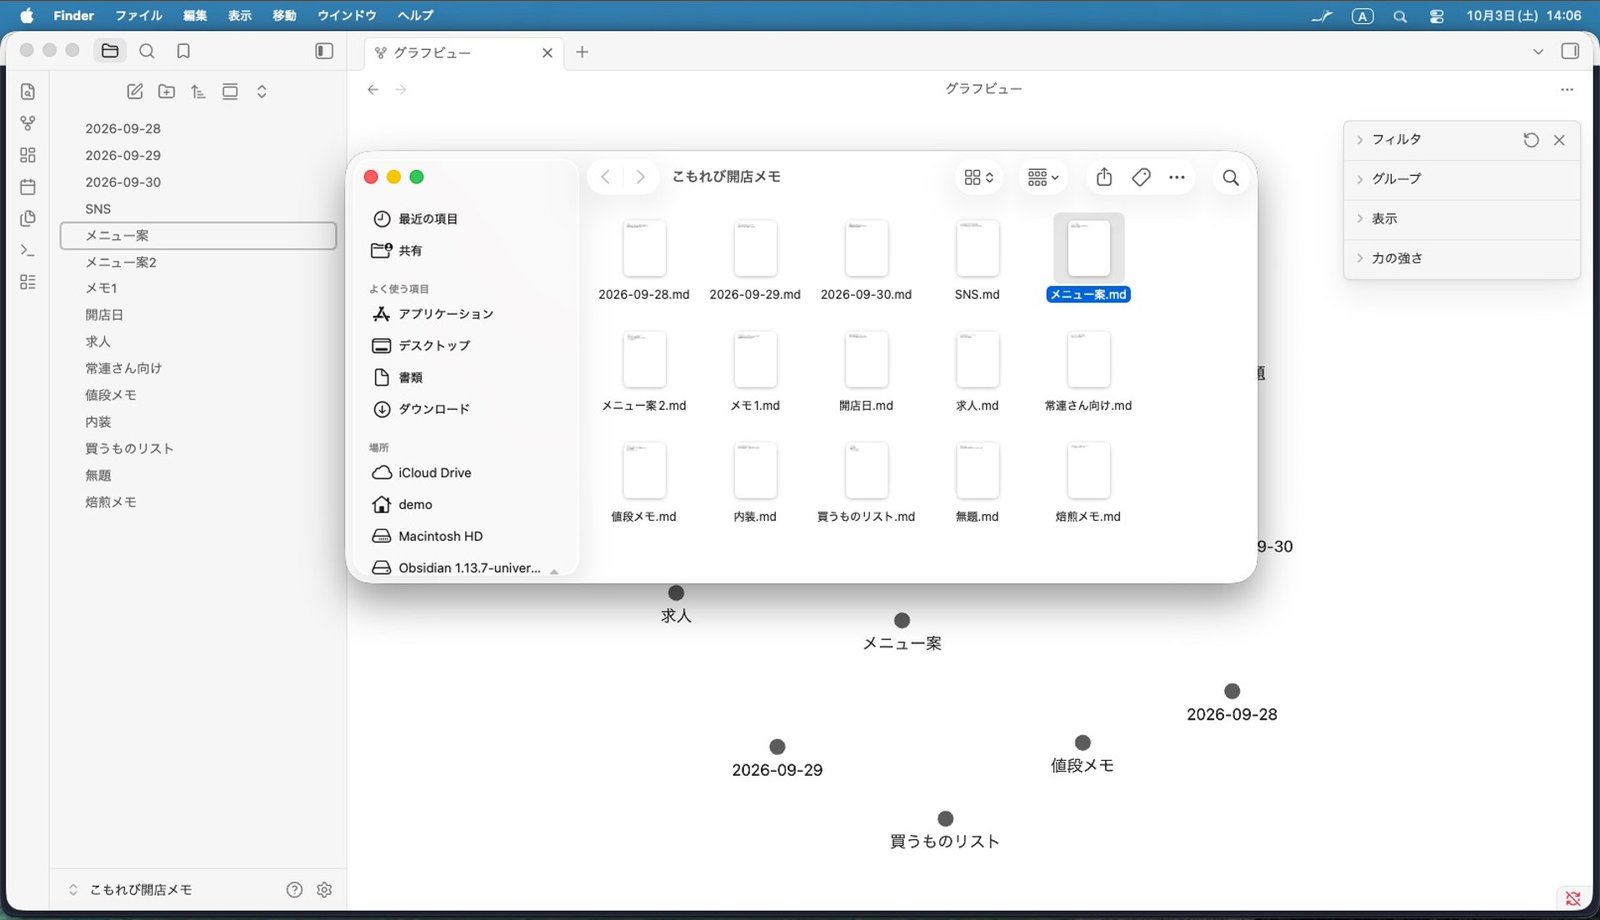Open the 移動 menu

(284, 15)
